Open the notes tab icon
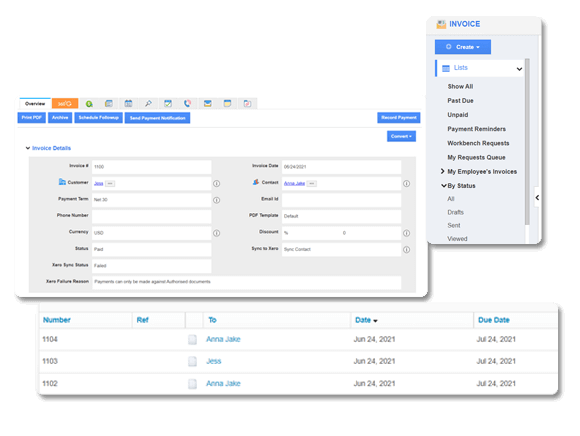 coord(227,104)
